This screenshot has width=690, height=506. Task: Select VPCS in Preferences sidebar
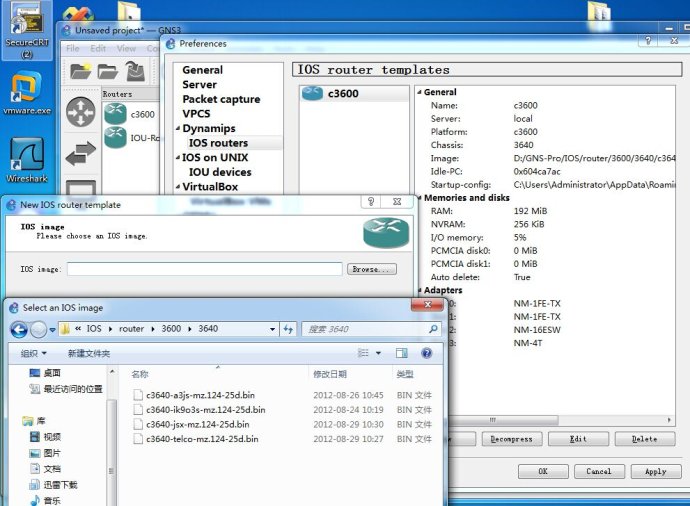pyautogui.click(x=196, y=114)
